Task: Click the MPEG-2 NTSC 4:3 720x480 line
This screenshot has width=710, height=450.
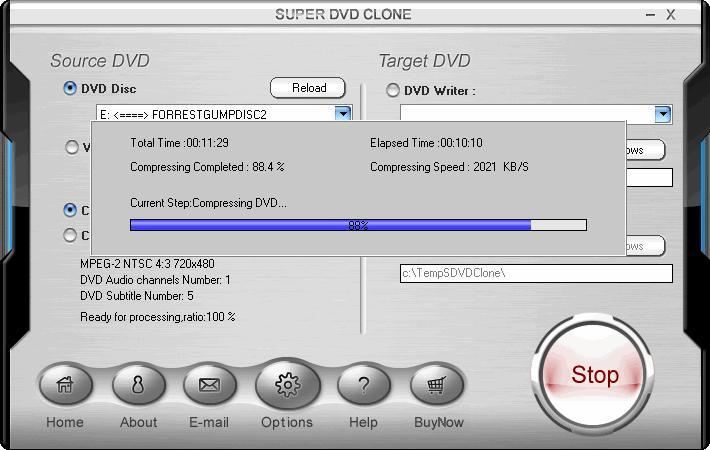Action: tap(147, 263)
